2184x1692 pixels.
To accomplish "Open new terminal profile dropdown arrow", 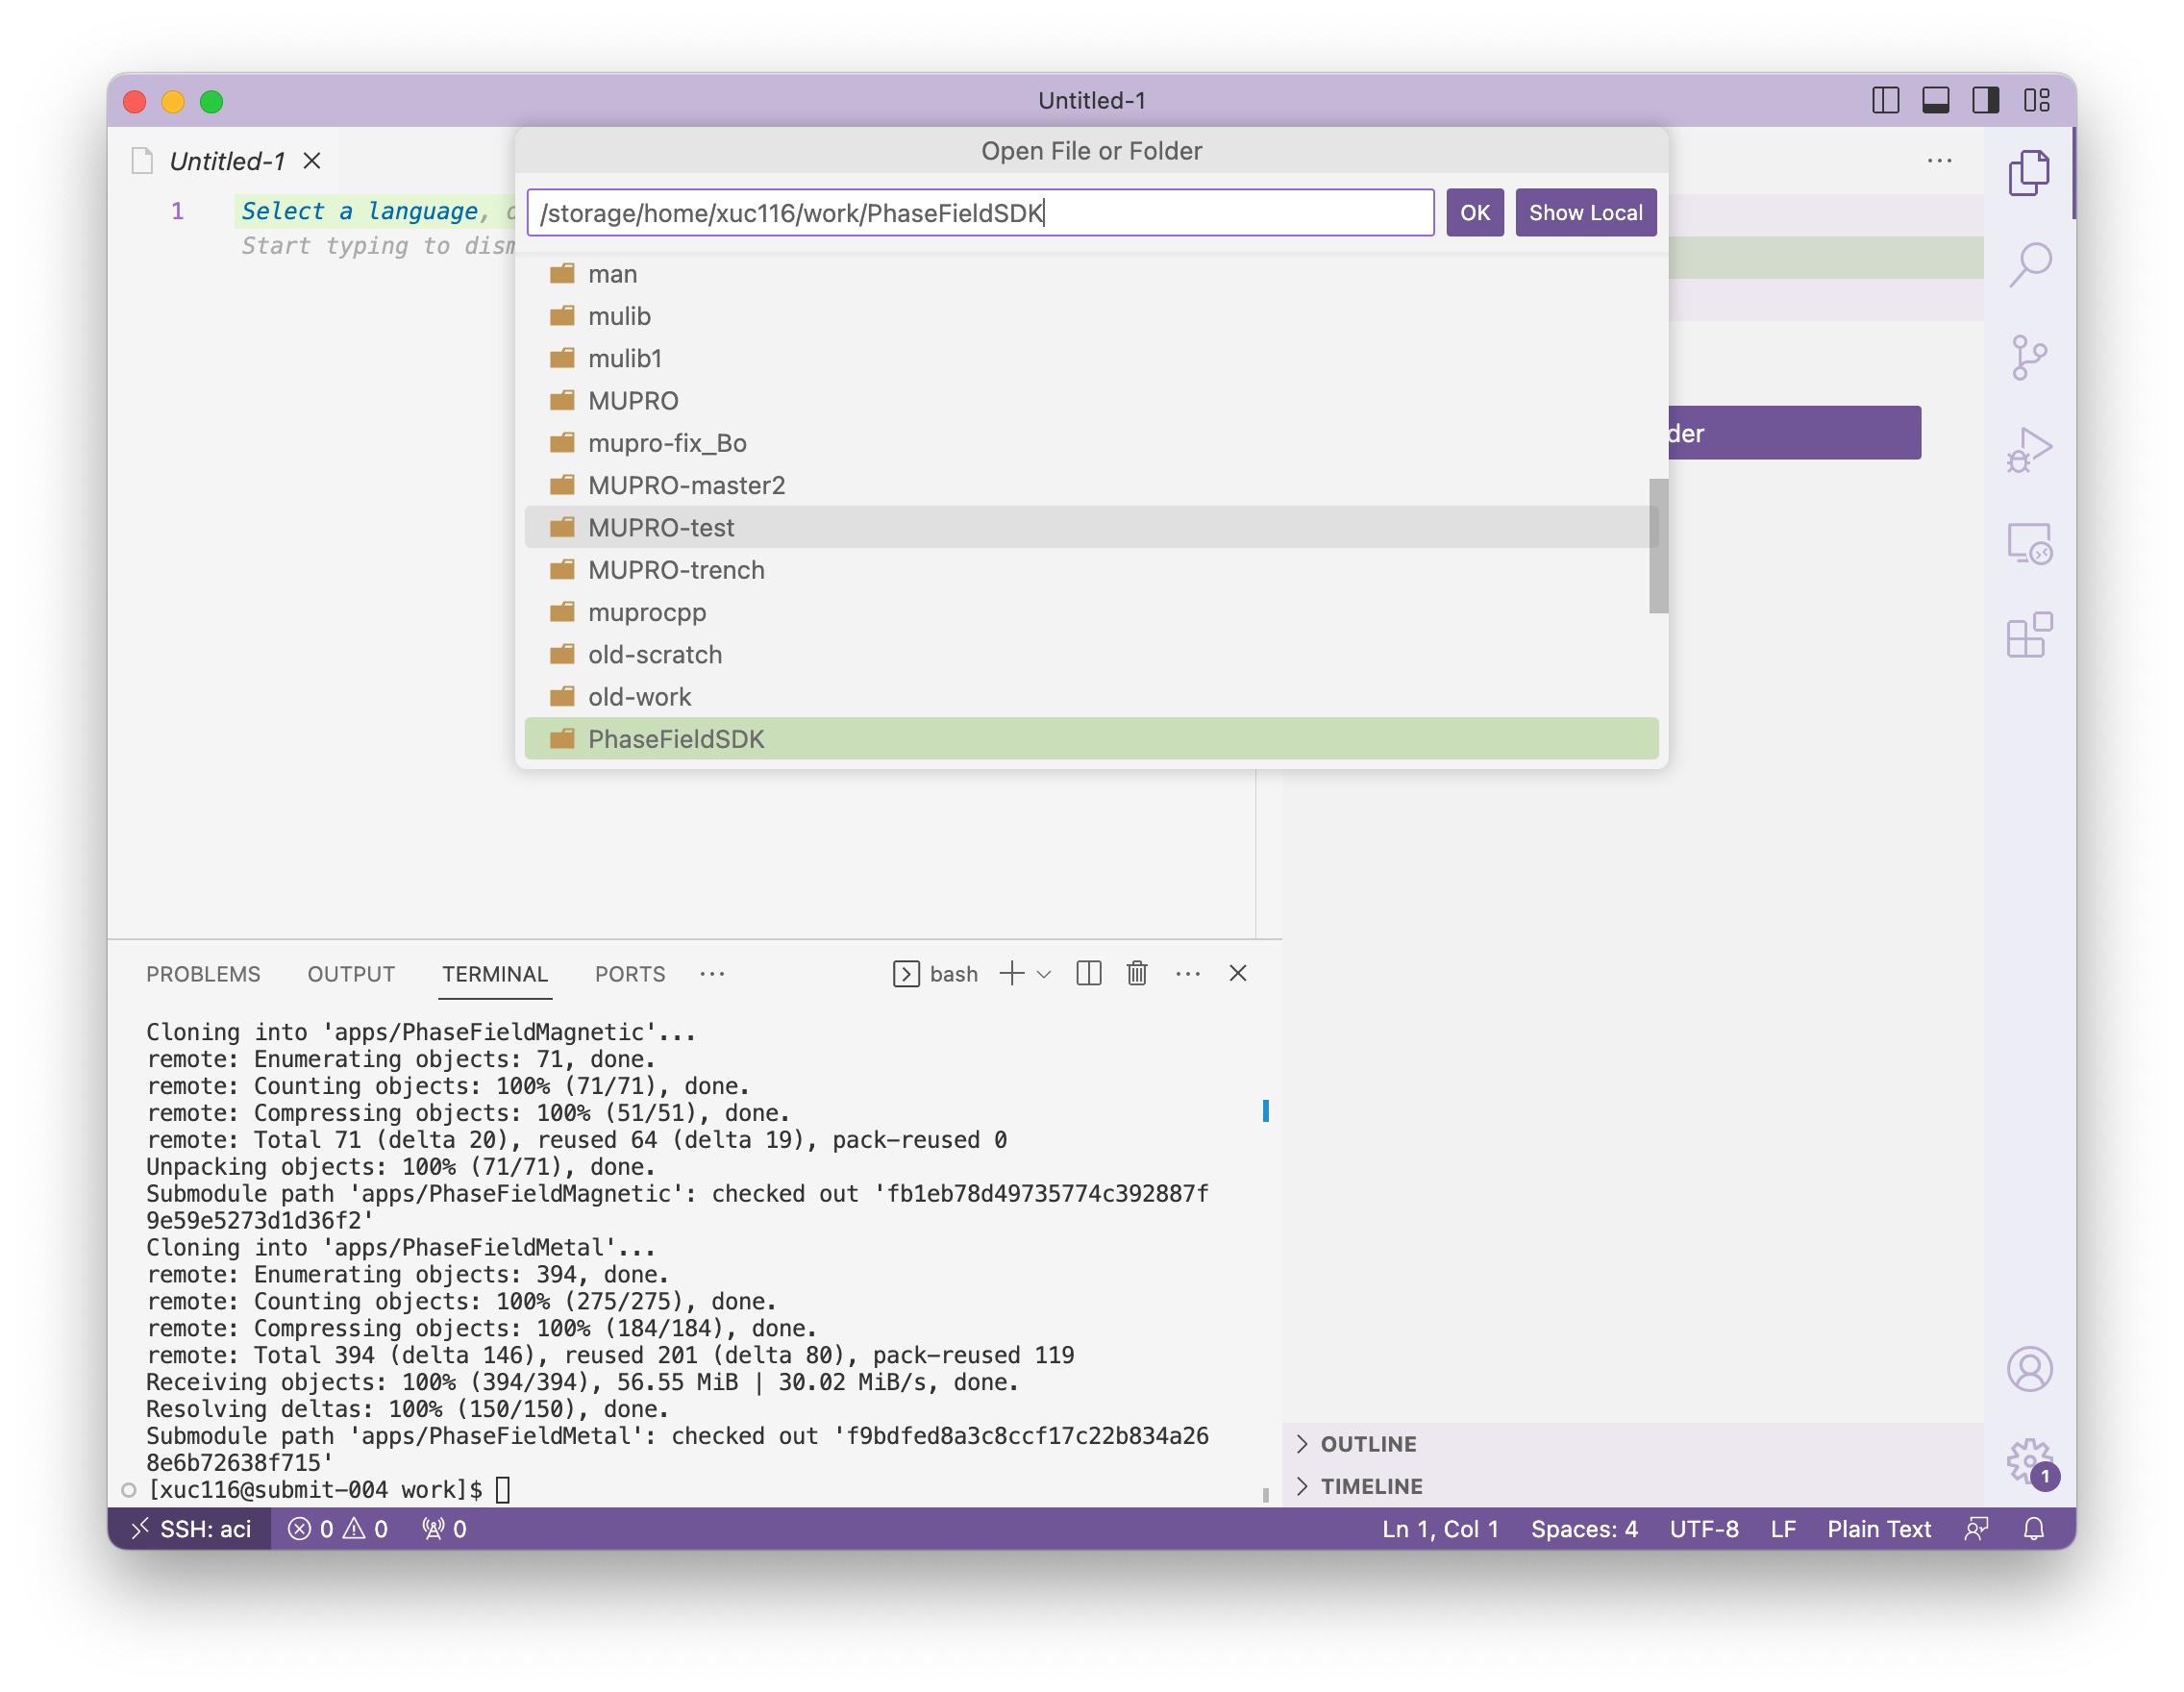I will pos(1044,973).
